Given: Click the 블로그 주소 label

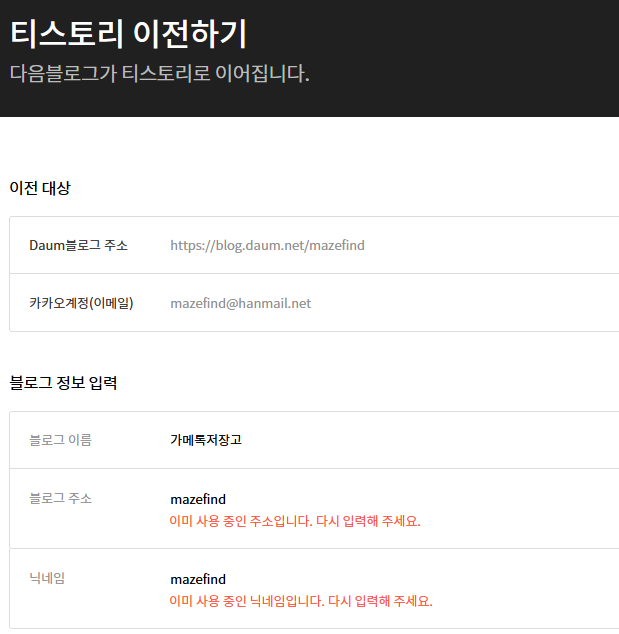Looking at the screenshot, I should pyautogui.click(x=61, y=498).
